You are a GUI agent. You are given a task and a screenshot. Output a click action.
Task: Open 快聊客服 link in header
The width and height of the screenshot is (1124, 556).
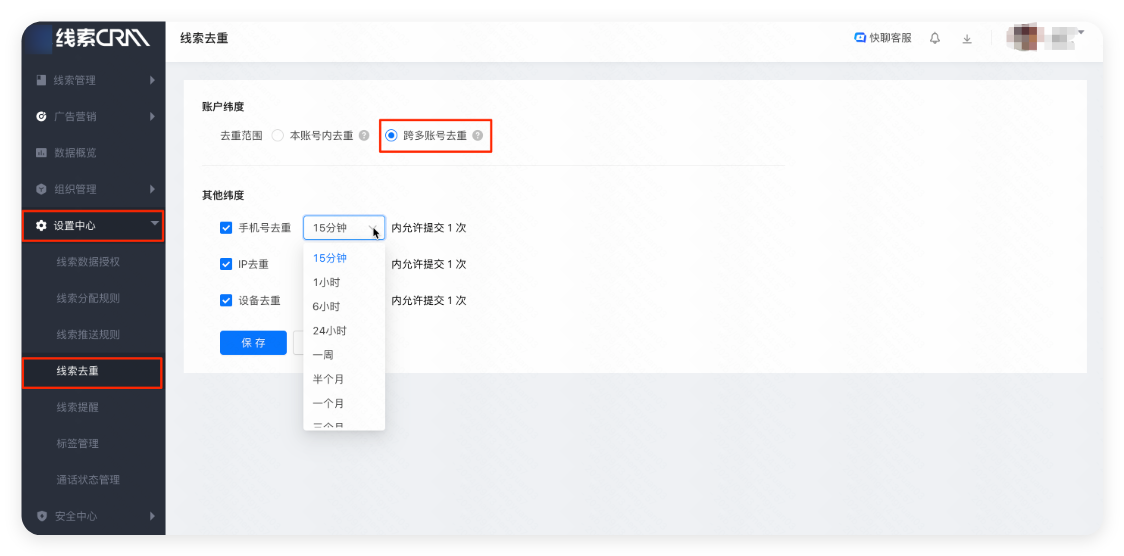pos(883,38)
